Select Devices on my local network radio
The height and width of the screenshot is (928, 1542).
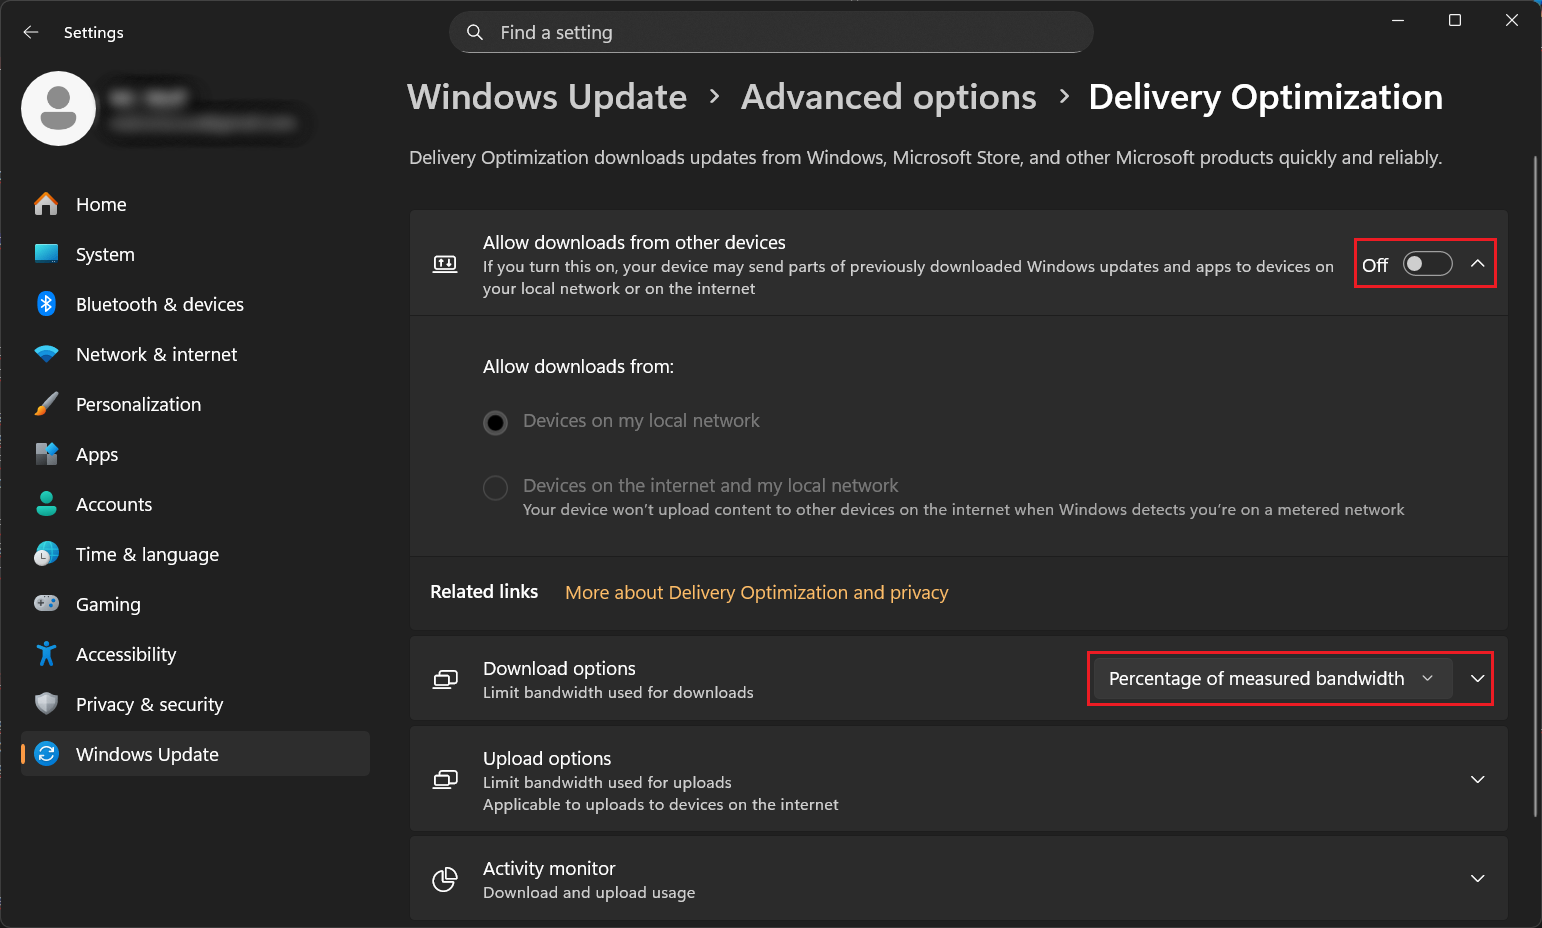495,423
